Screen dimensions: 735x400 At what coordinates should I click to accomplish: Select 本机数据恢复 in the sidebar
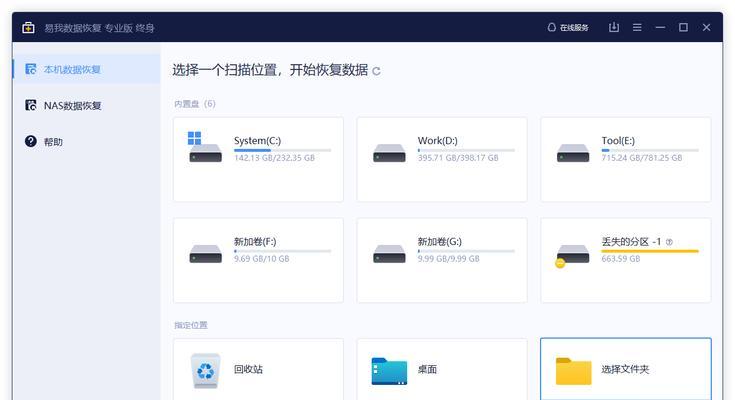(x=87, y=69)
